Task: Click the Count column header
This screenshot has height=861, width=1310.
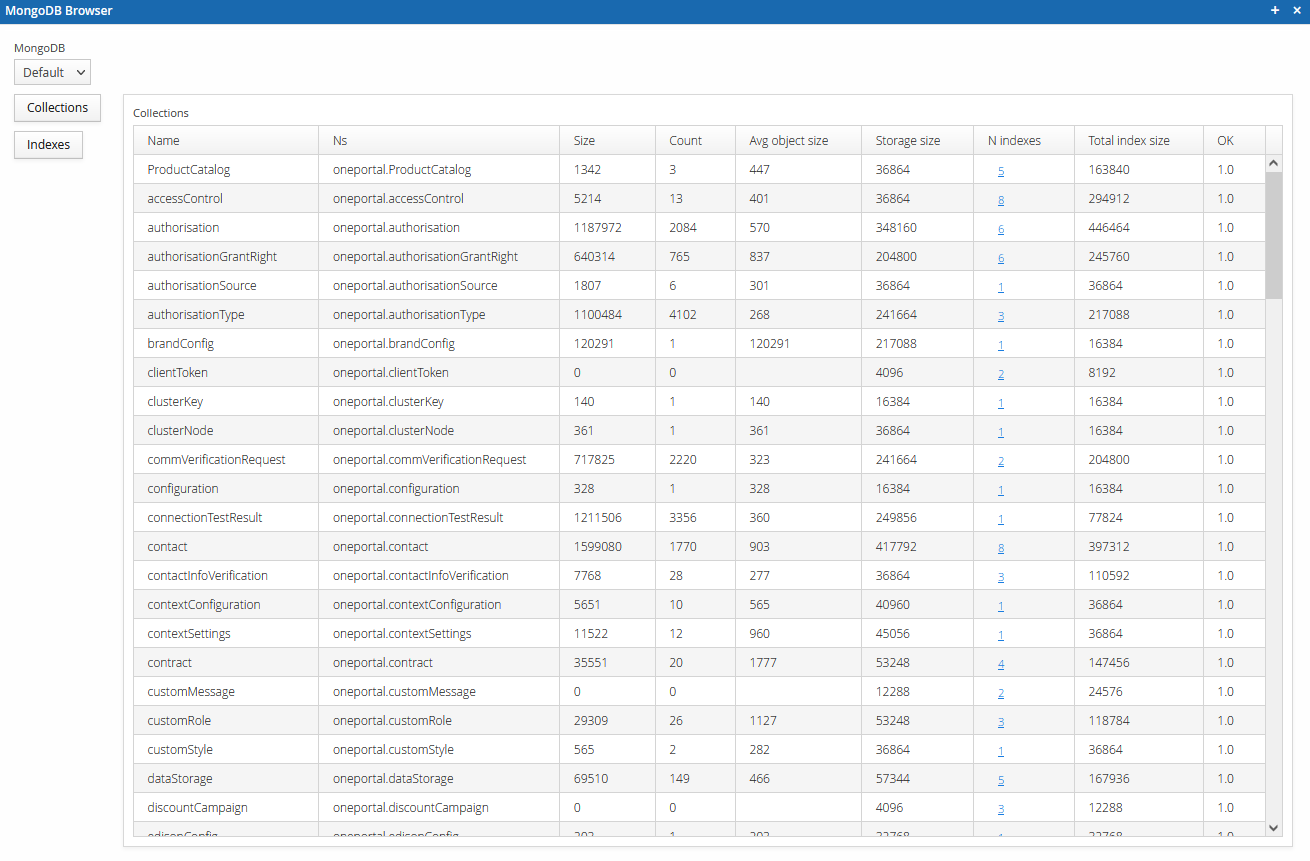Action: 686,141
